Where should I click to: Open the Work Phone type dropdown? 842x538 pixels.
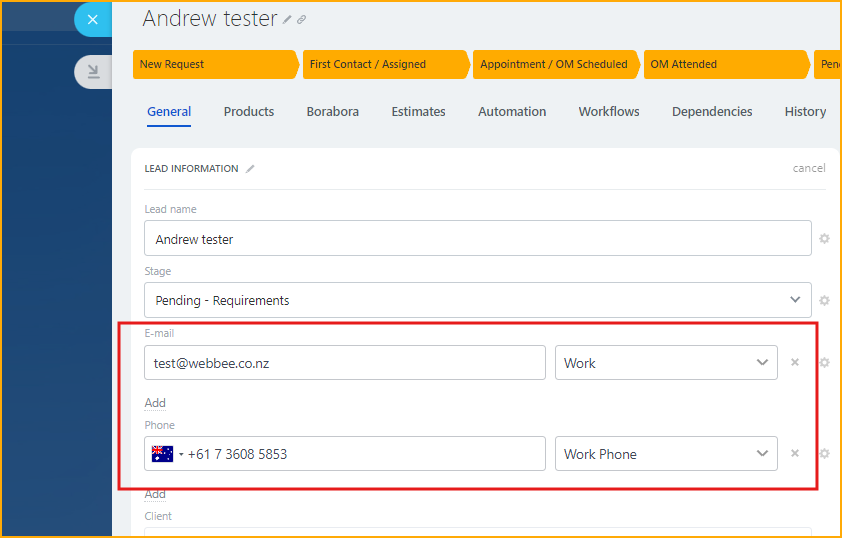(666, 454)
